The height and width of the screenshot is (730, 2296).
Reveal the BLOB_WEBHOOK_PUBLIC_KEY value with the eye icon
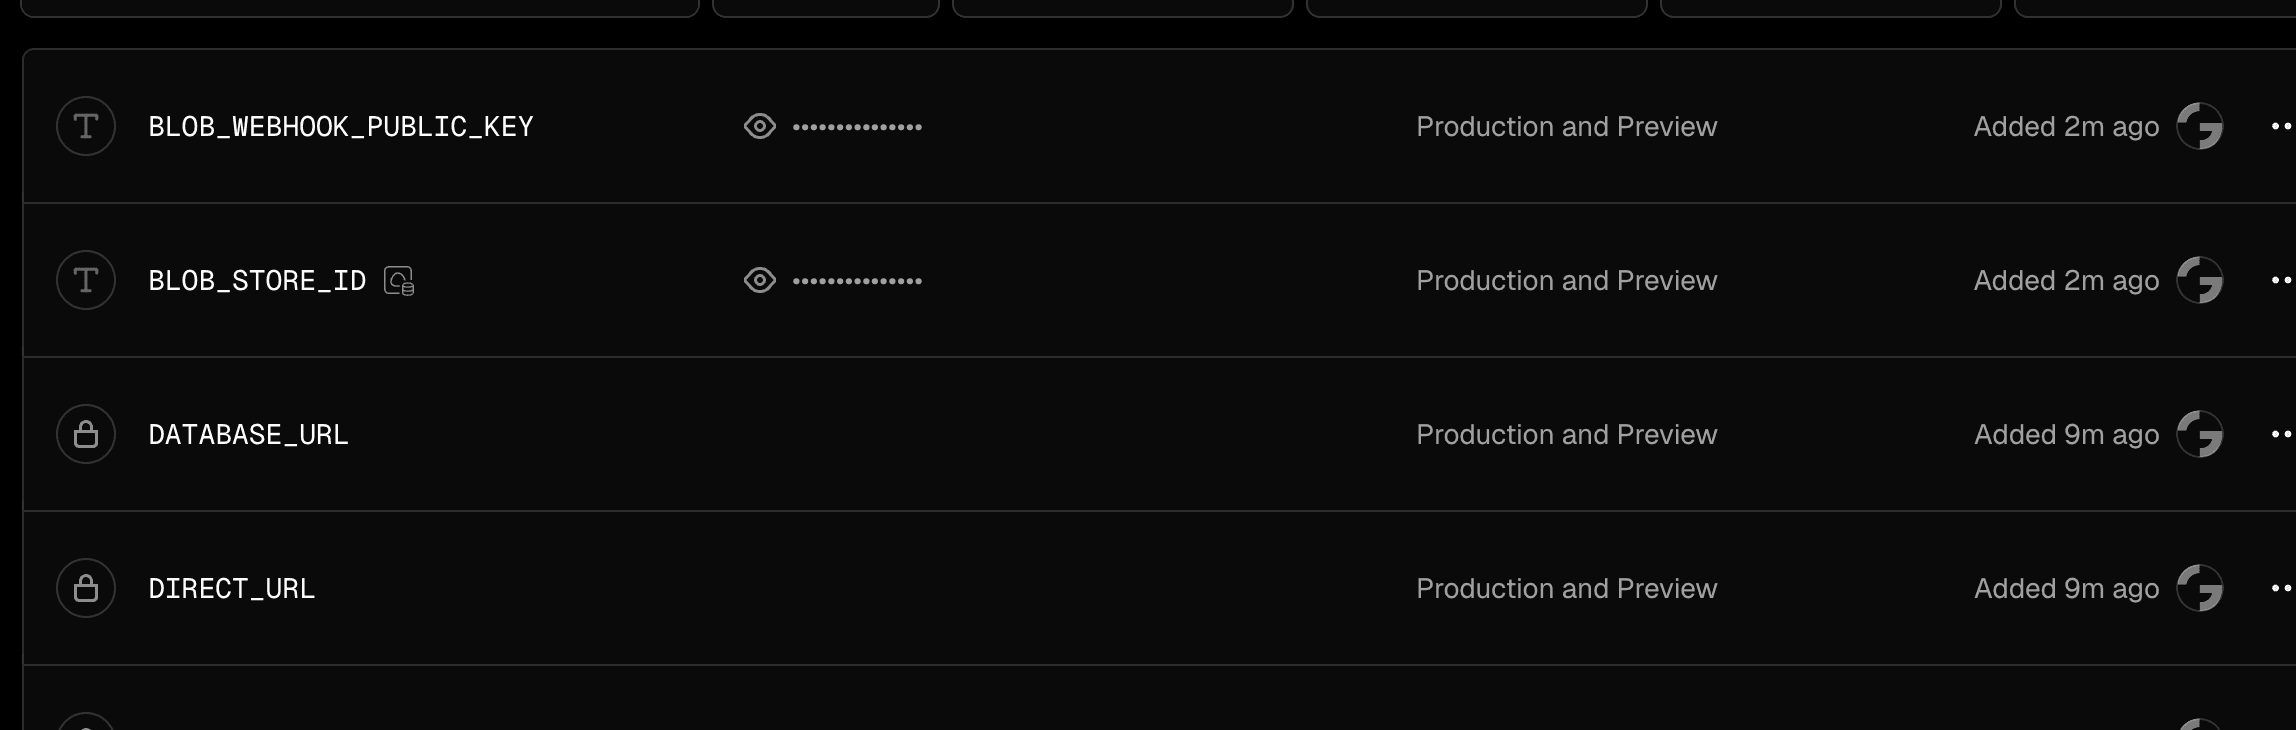tap(760, 126)
